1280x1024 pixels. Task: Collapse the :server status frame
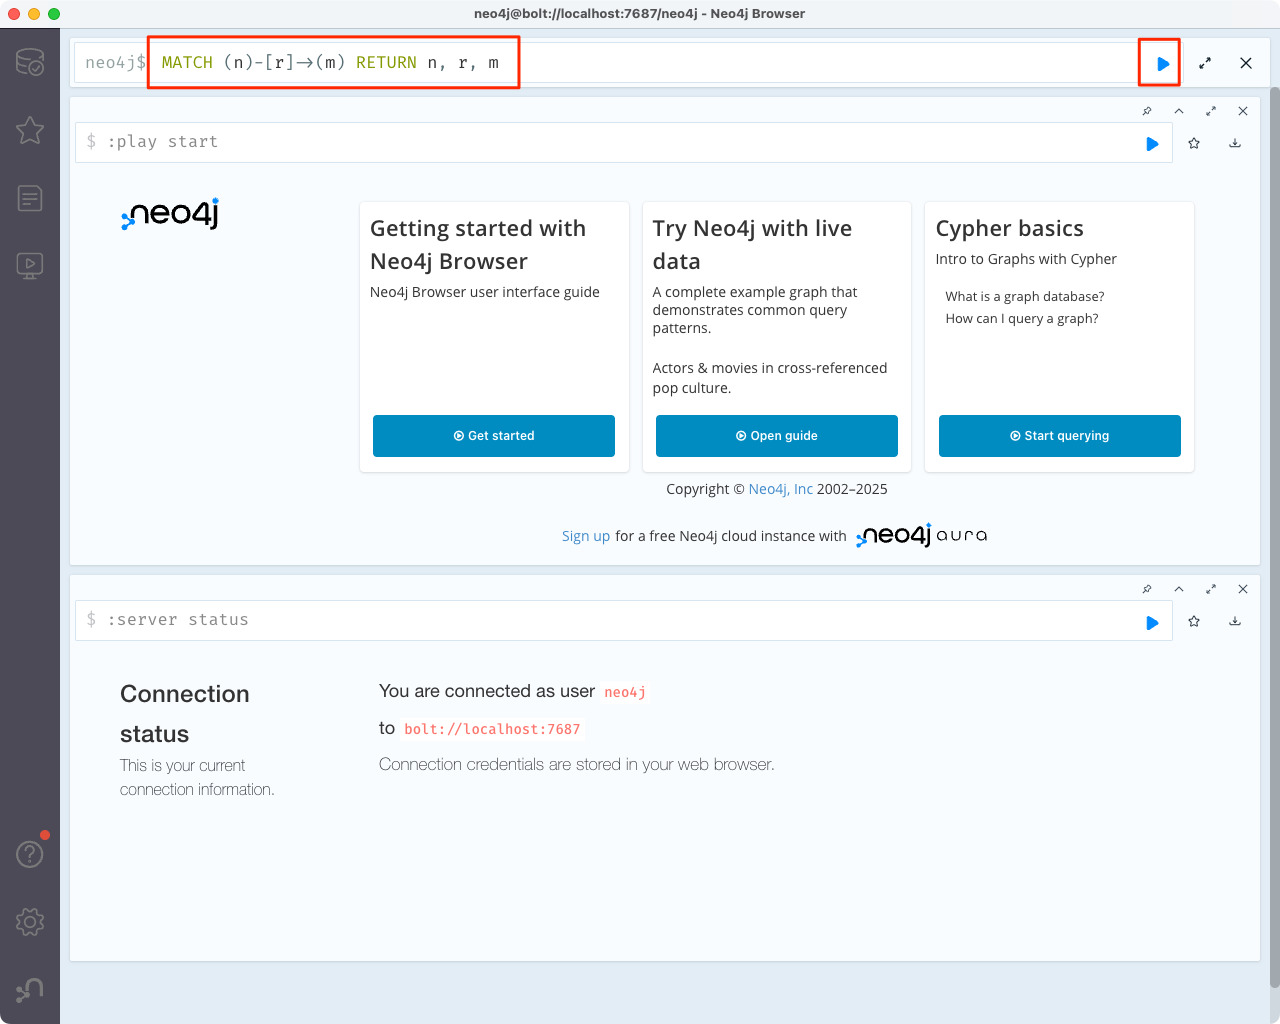pos(1179,589)
